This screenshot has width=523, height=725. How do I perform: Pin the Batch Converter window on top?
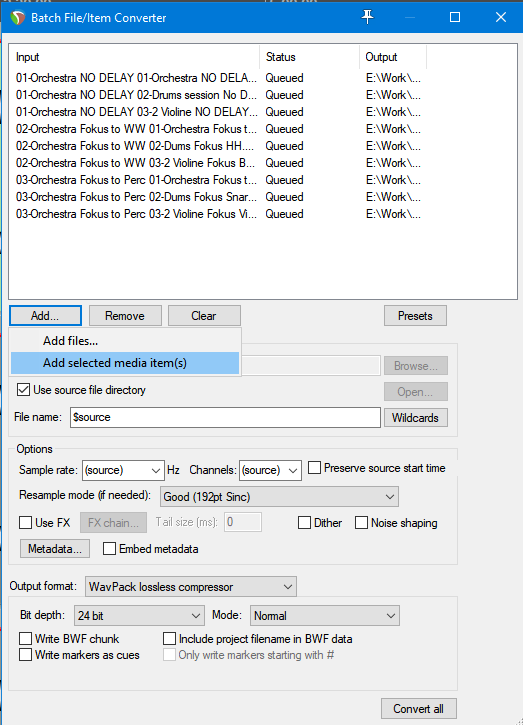pos(367,17)
